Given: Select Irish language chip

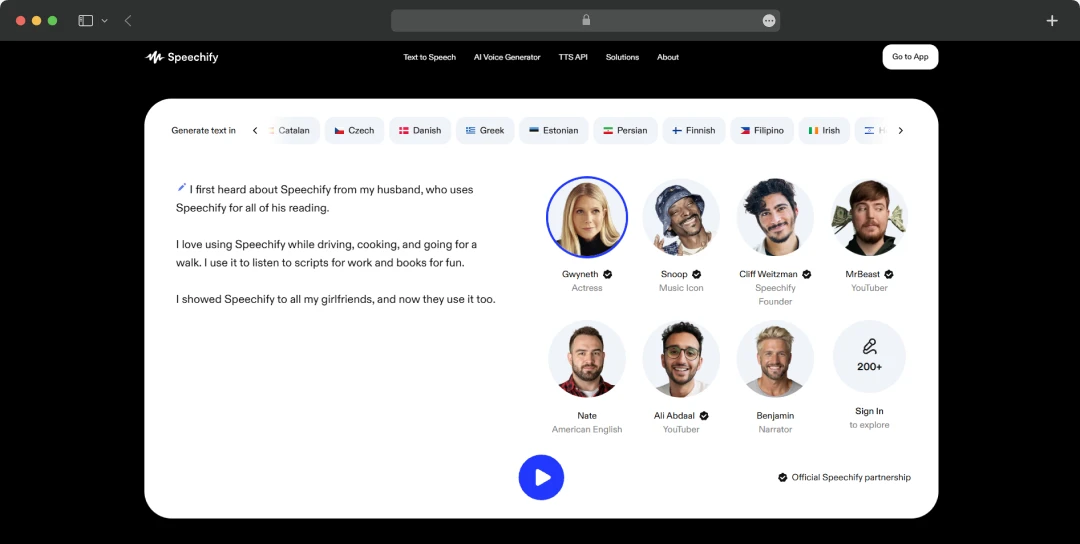Looking at the screenshot, I should pyautogui.click(x=824, y=131).
